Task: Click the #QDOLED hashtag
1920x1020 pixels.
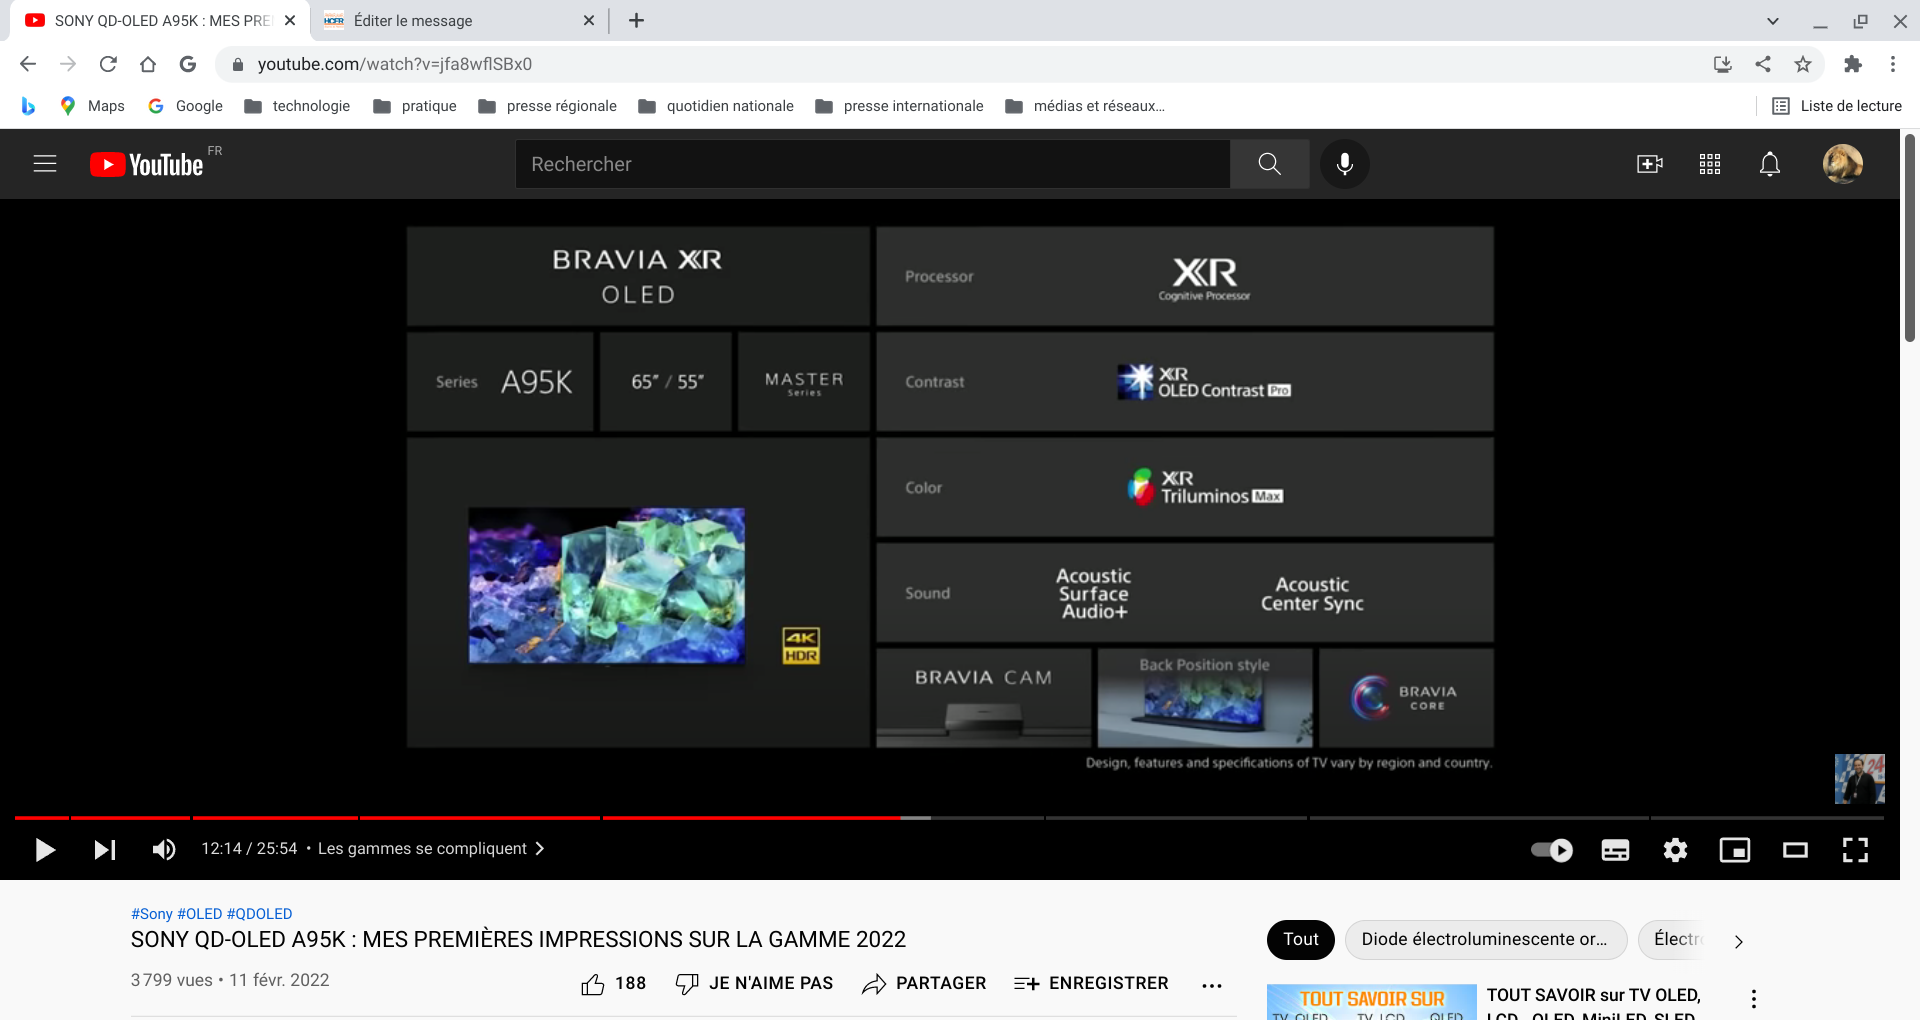Action: click(260, 914)
